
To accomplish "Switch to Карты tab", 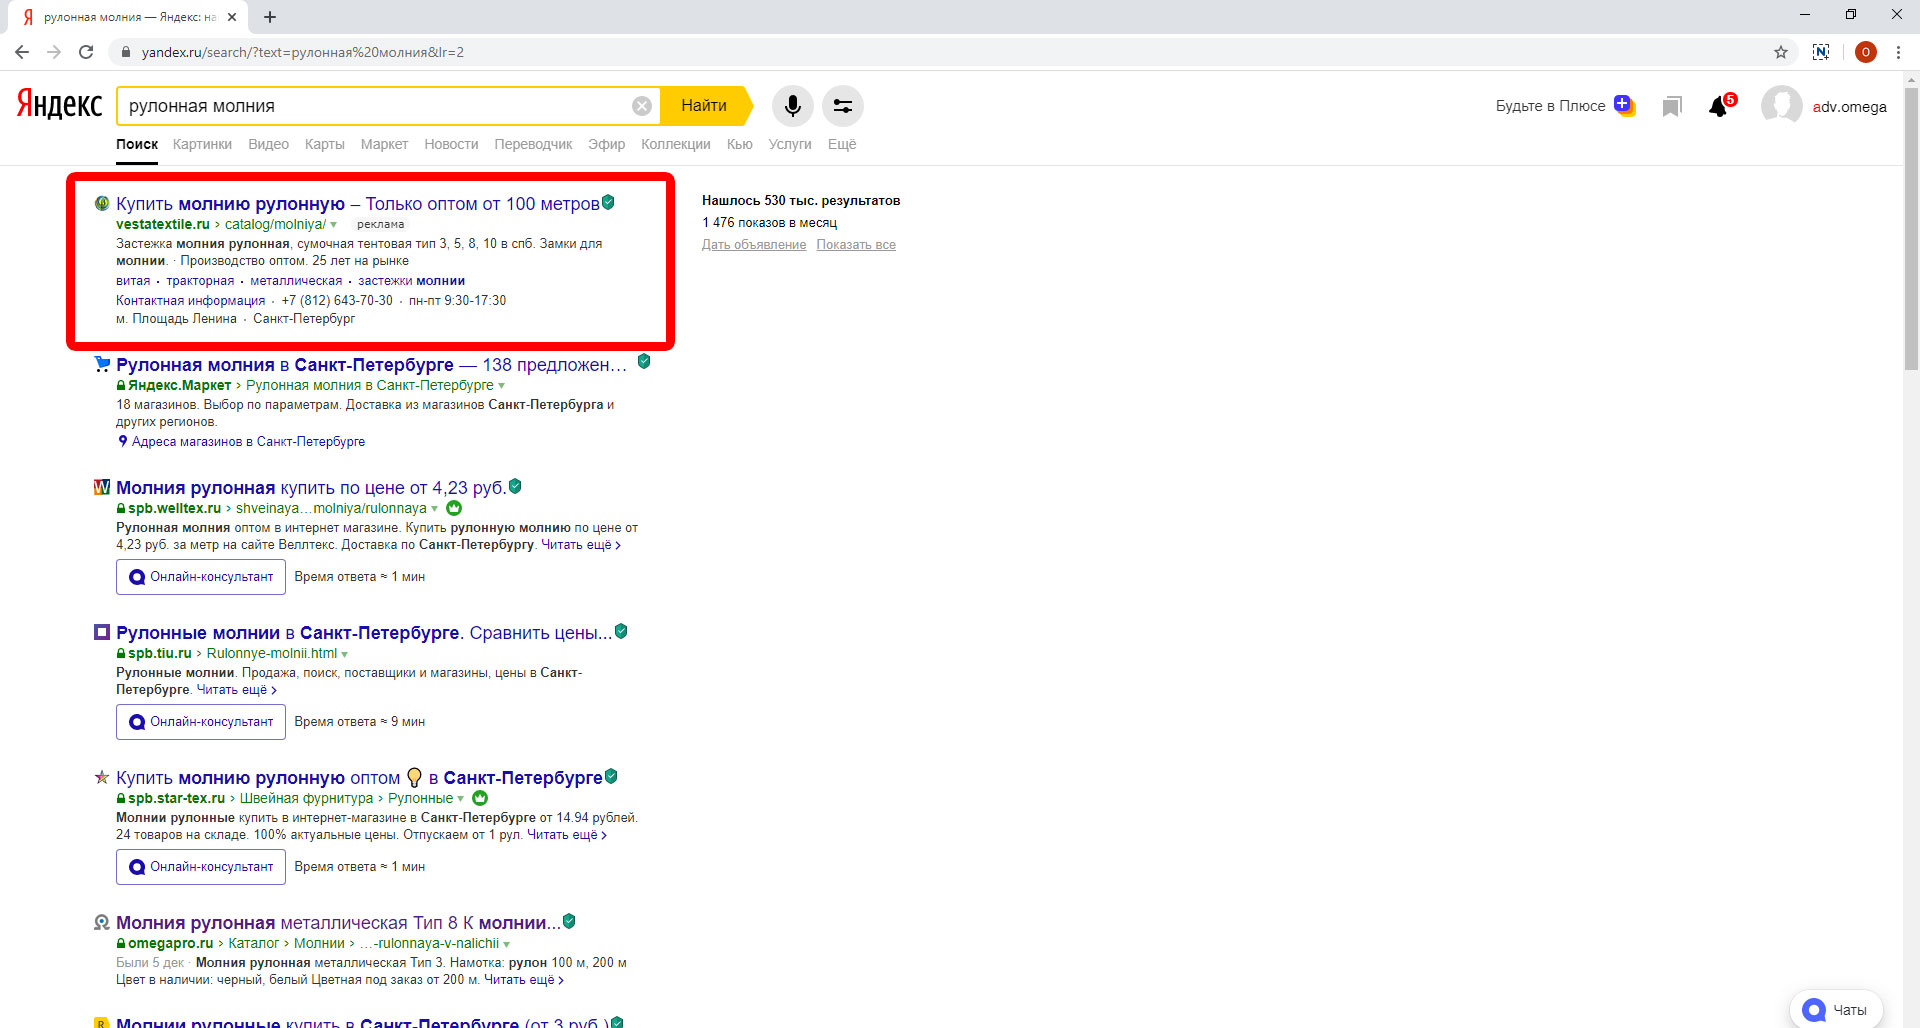I will coord(324,144).
